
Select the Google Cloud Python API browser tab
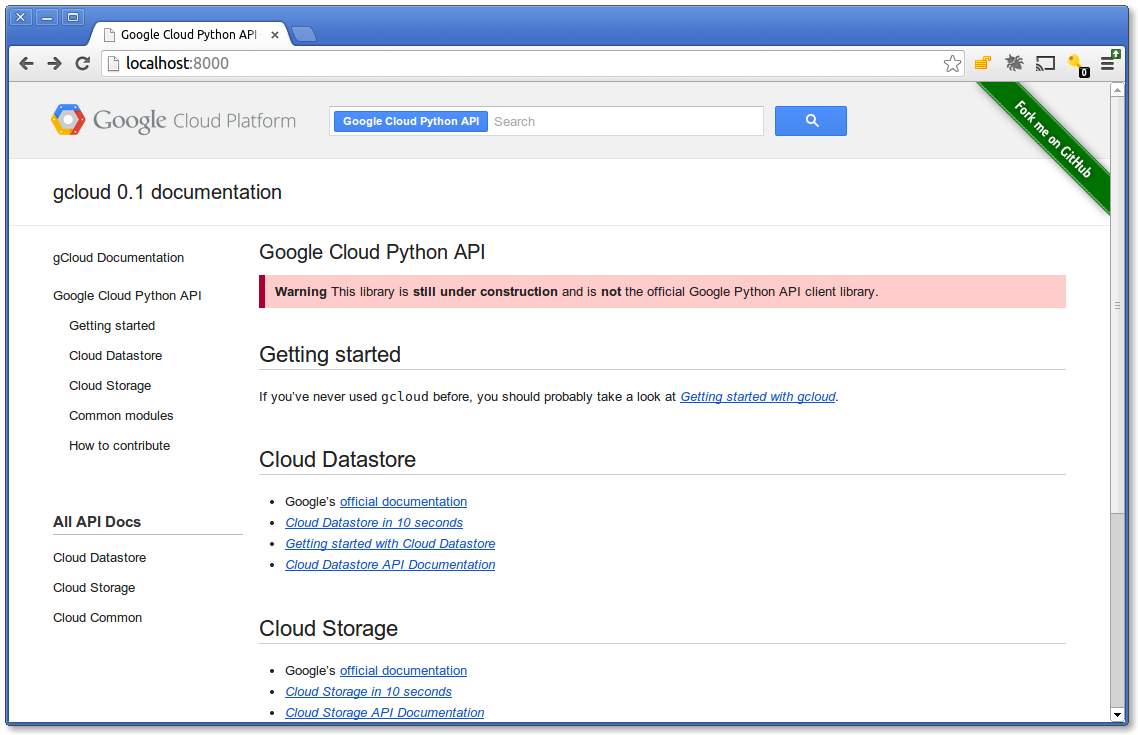(190, 34)
